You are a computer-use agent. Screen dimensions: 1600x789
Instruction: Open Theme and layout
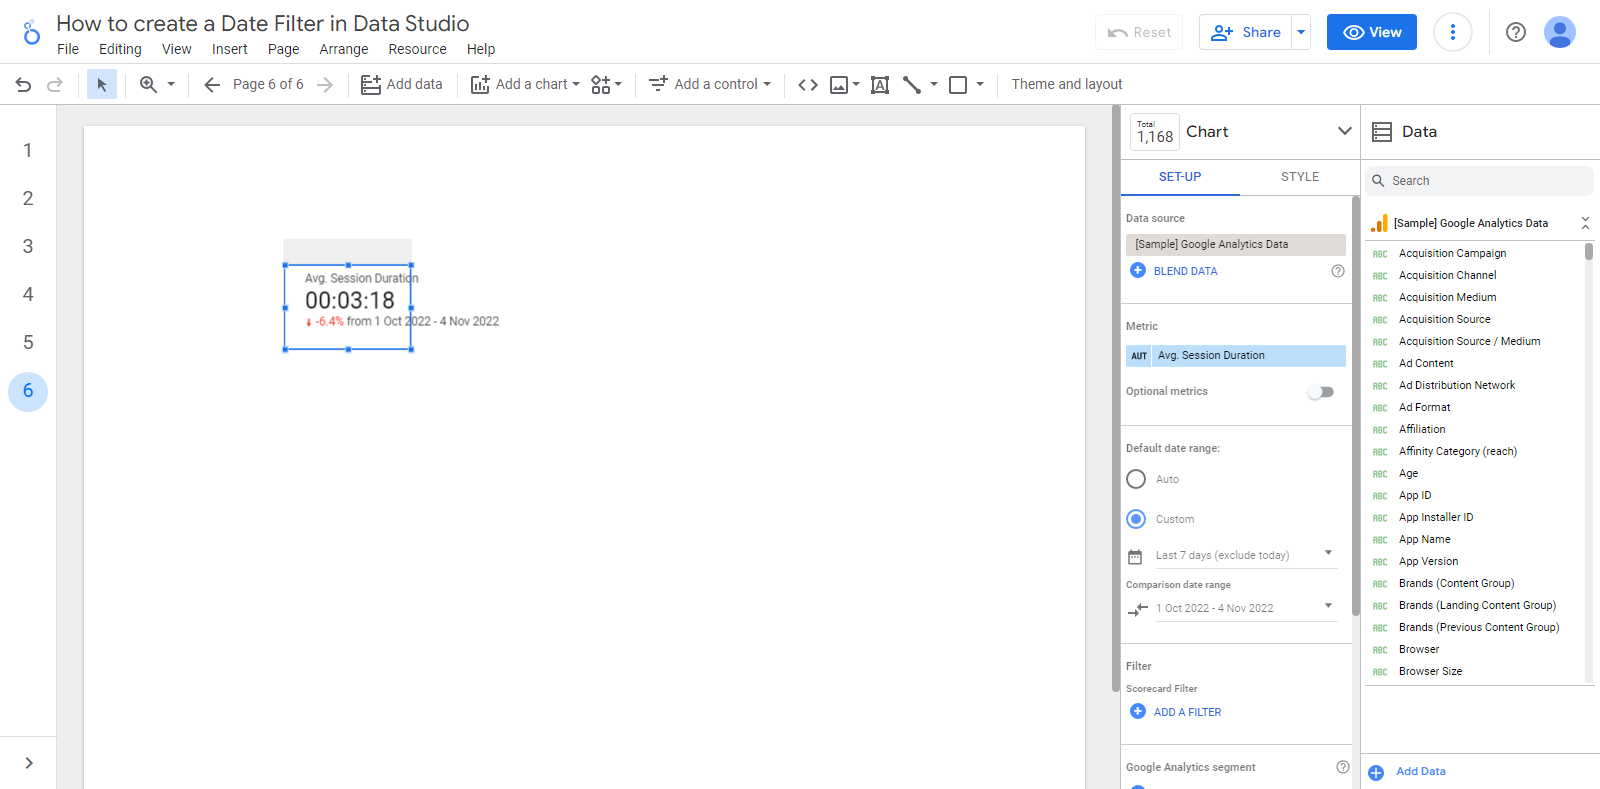point(1067,85)
